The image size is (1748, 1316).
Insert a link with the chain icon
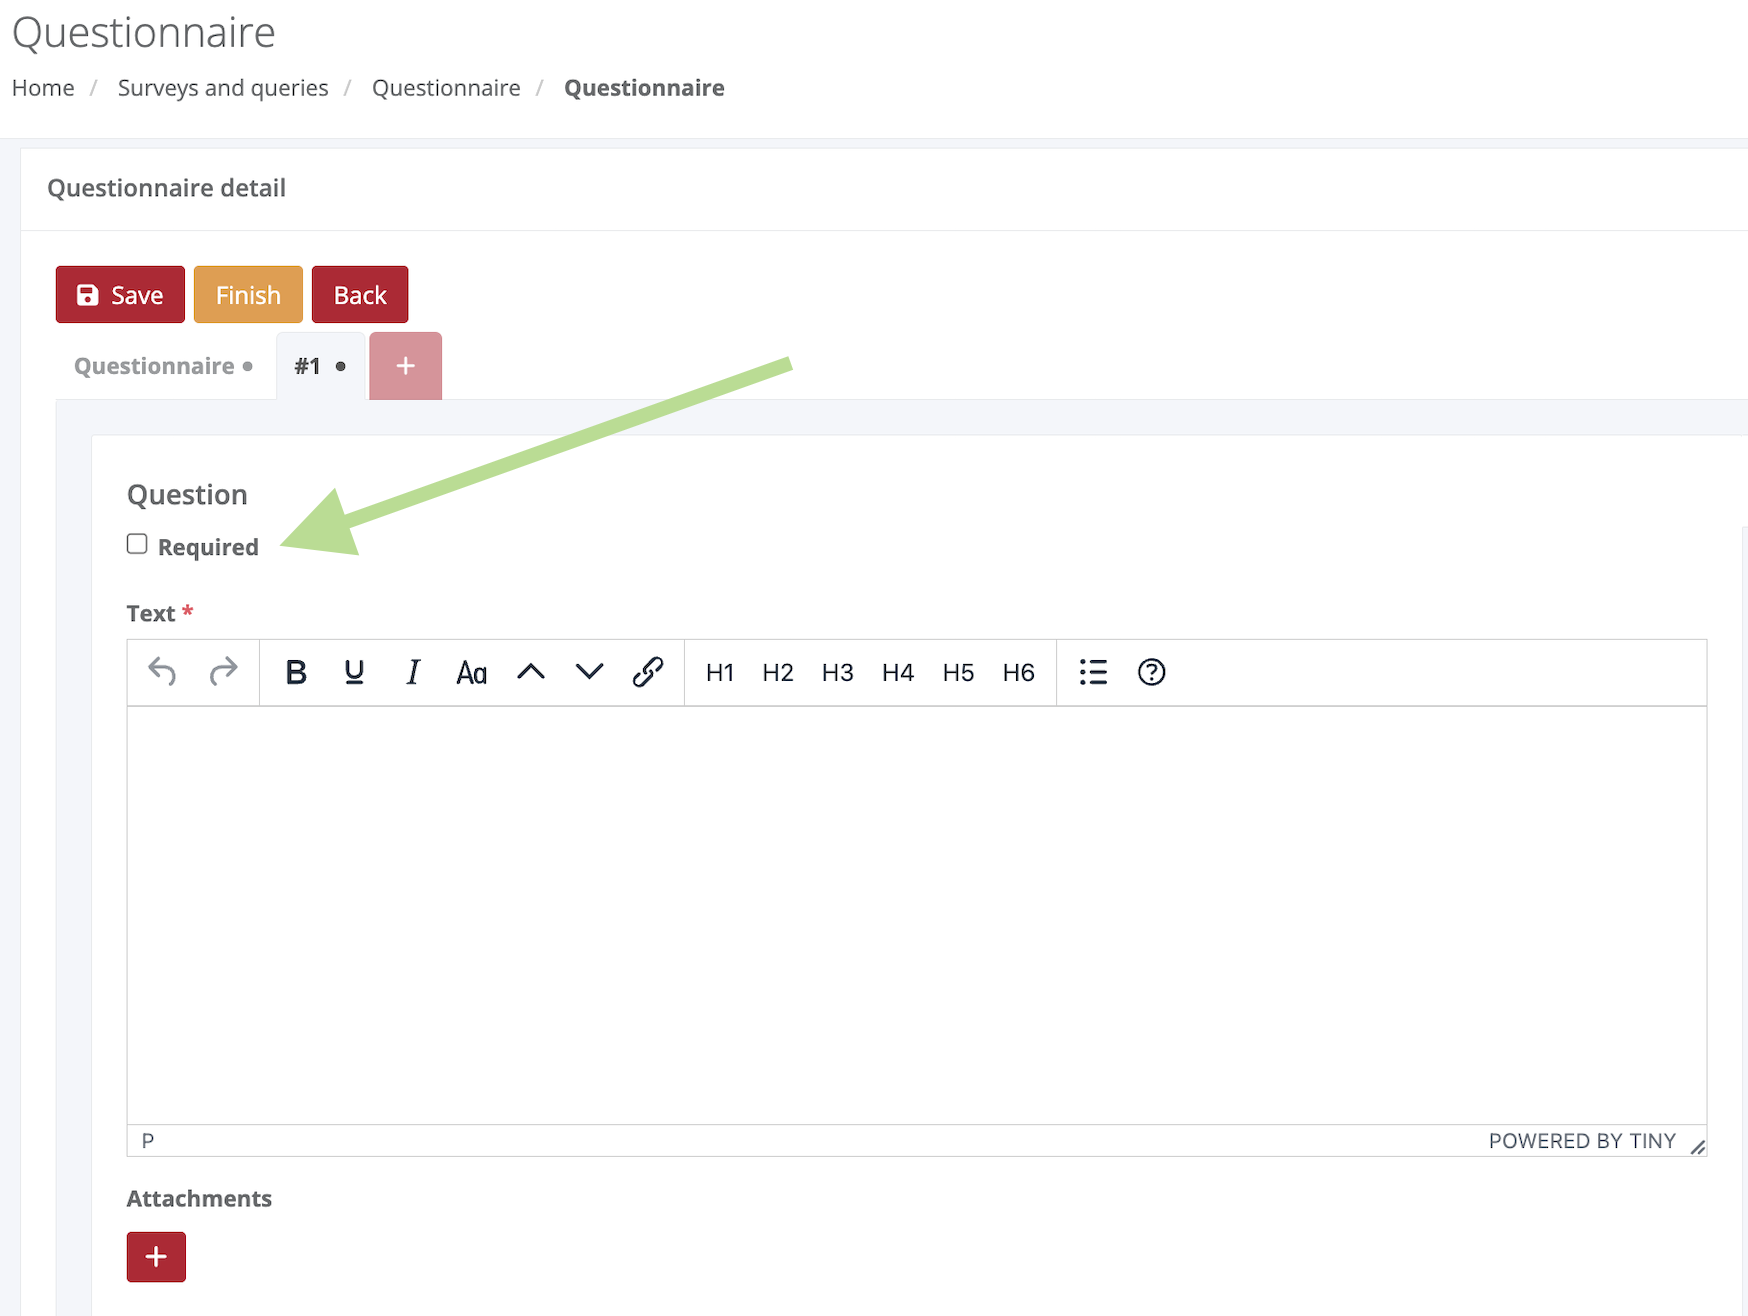click(648, 672)
